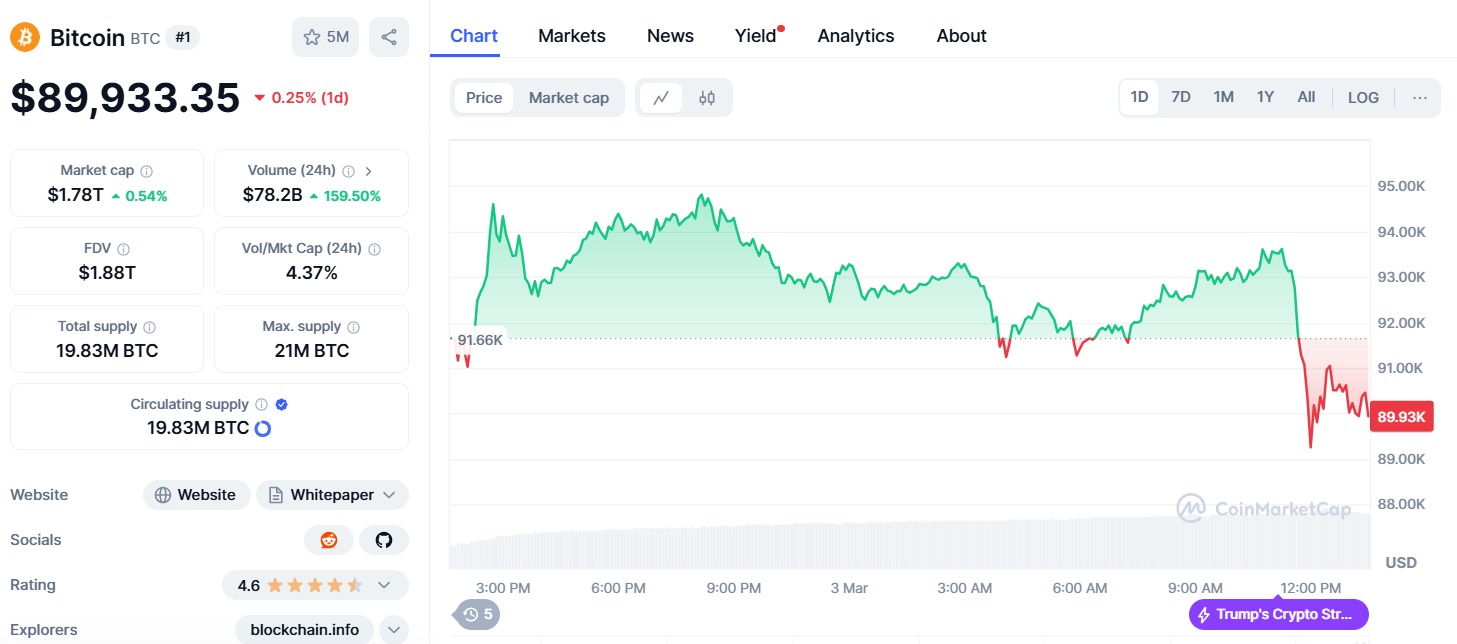Click the share icon button
1457x644 pixels.
pyautogui.click(x=389, y=37)
